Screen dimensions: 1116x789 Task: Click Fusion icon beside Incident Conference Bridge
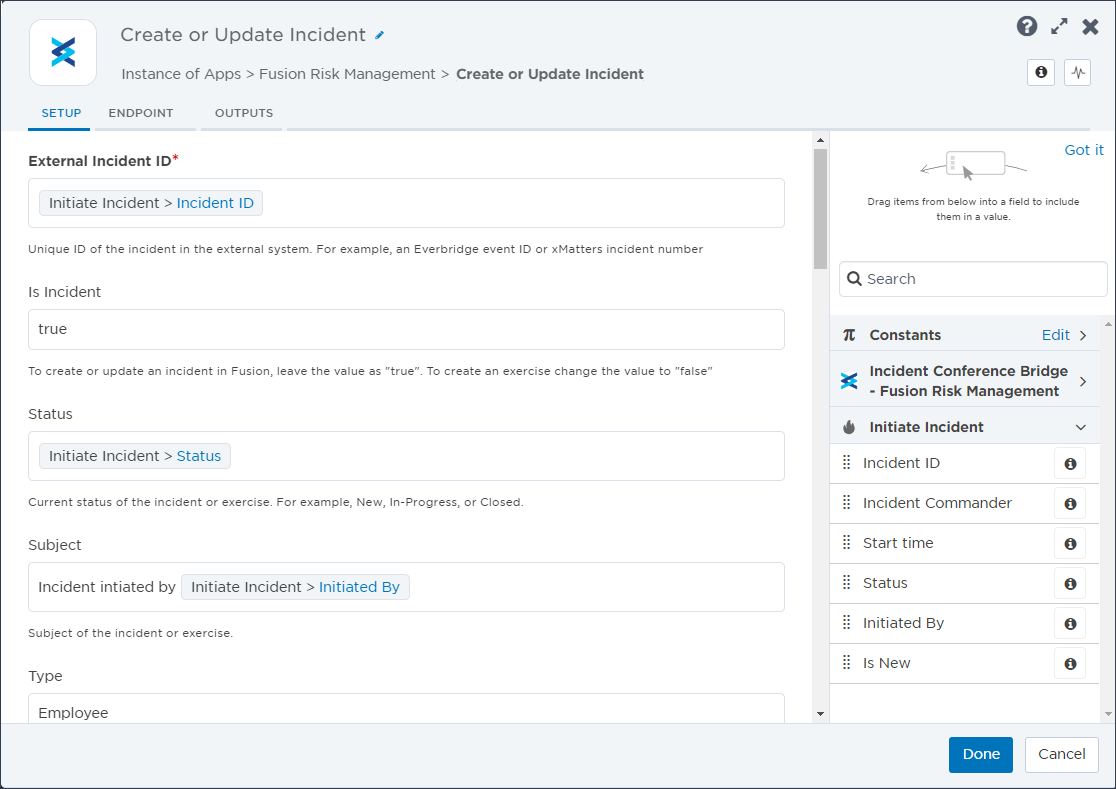(x=849, y=381)
